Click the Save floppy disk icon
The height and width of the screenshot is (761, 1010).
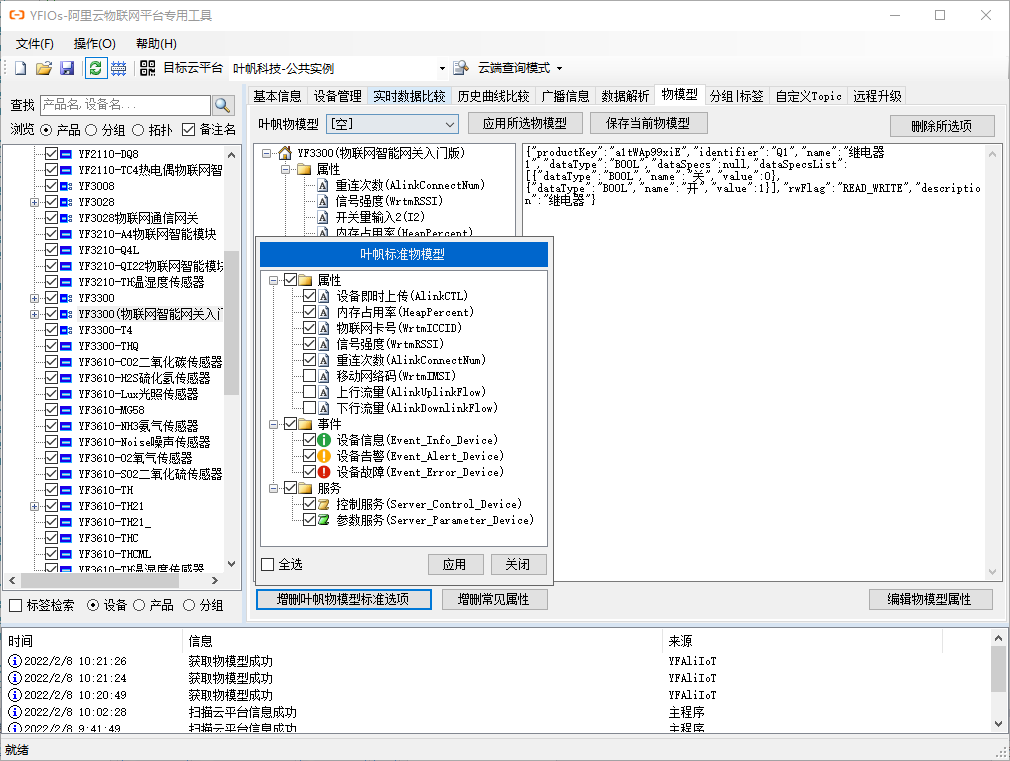[x=67, y=68]
